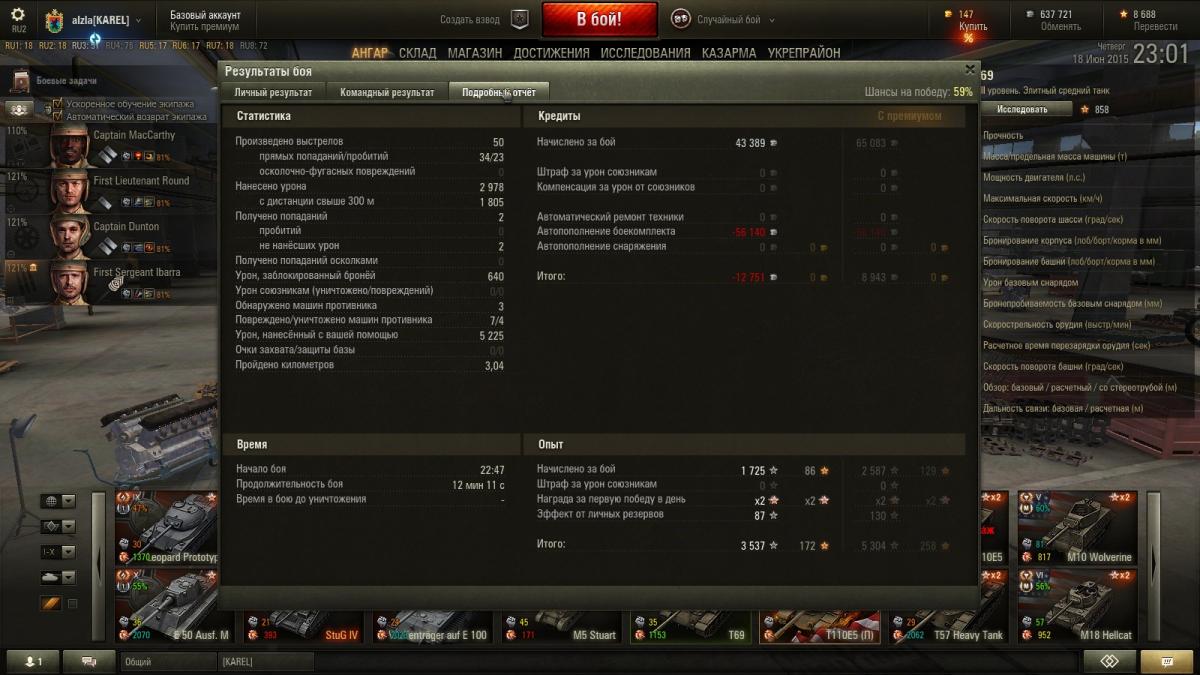This screenshot has width=1200, height=675.
Task: Click the Боевые задачи icon
Action: pos(20,80)
